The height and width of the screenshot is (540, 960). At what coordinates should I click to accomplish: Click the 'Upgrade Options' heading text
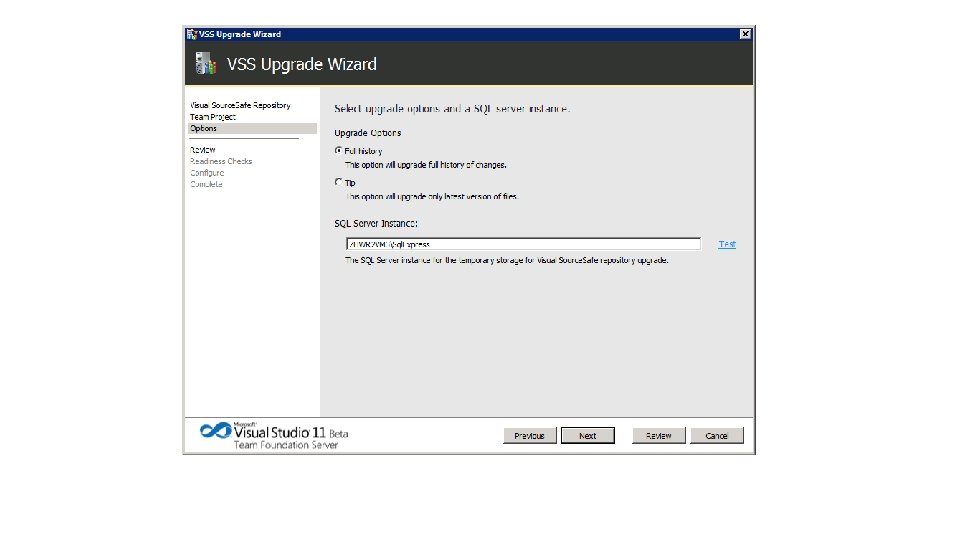(368, 133)
